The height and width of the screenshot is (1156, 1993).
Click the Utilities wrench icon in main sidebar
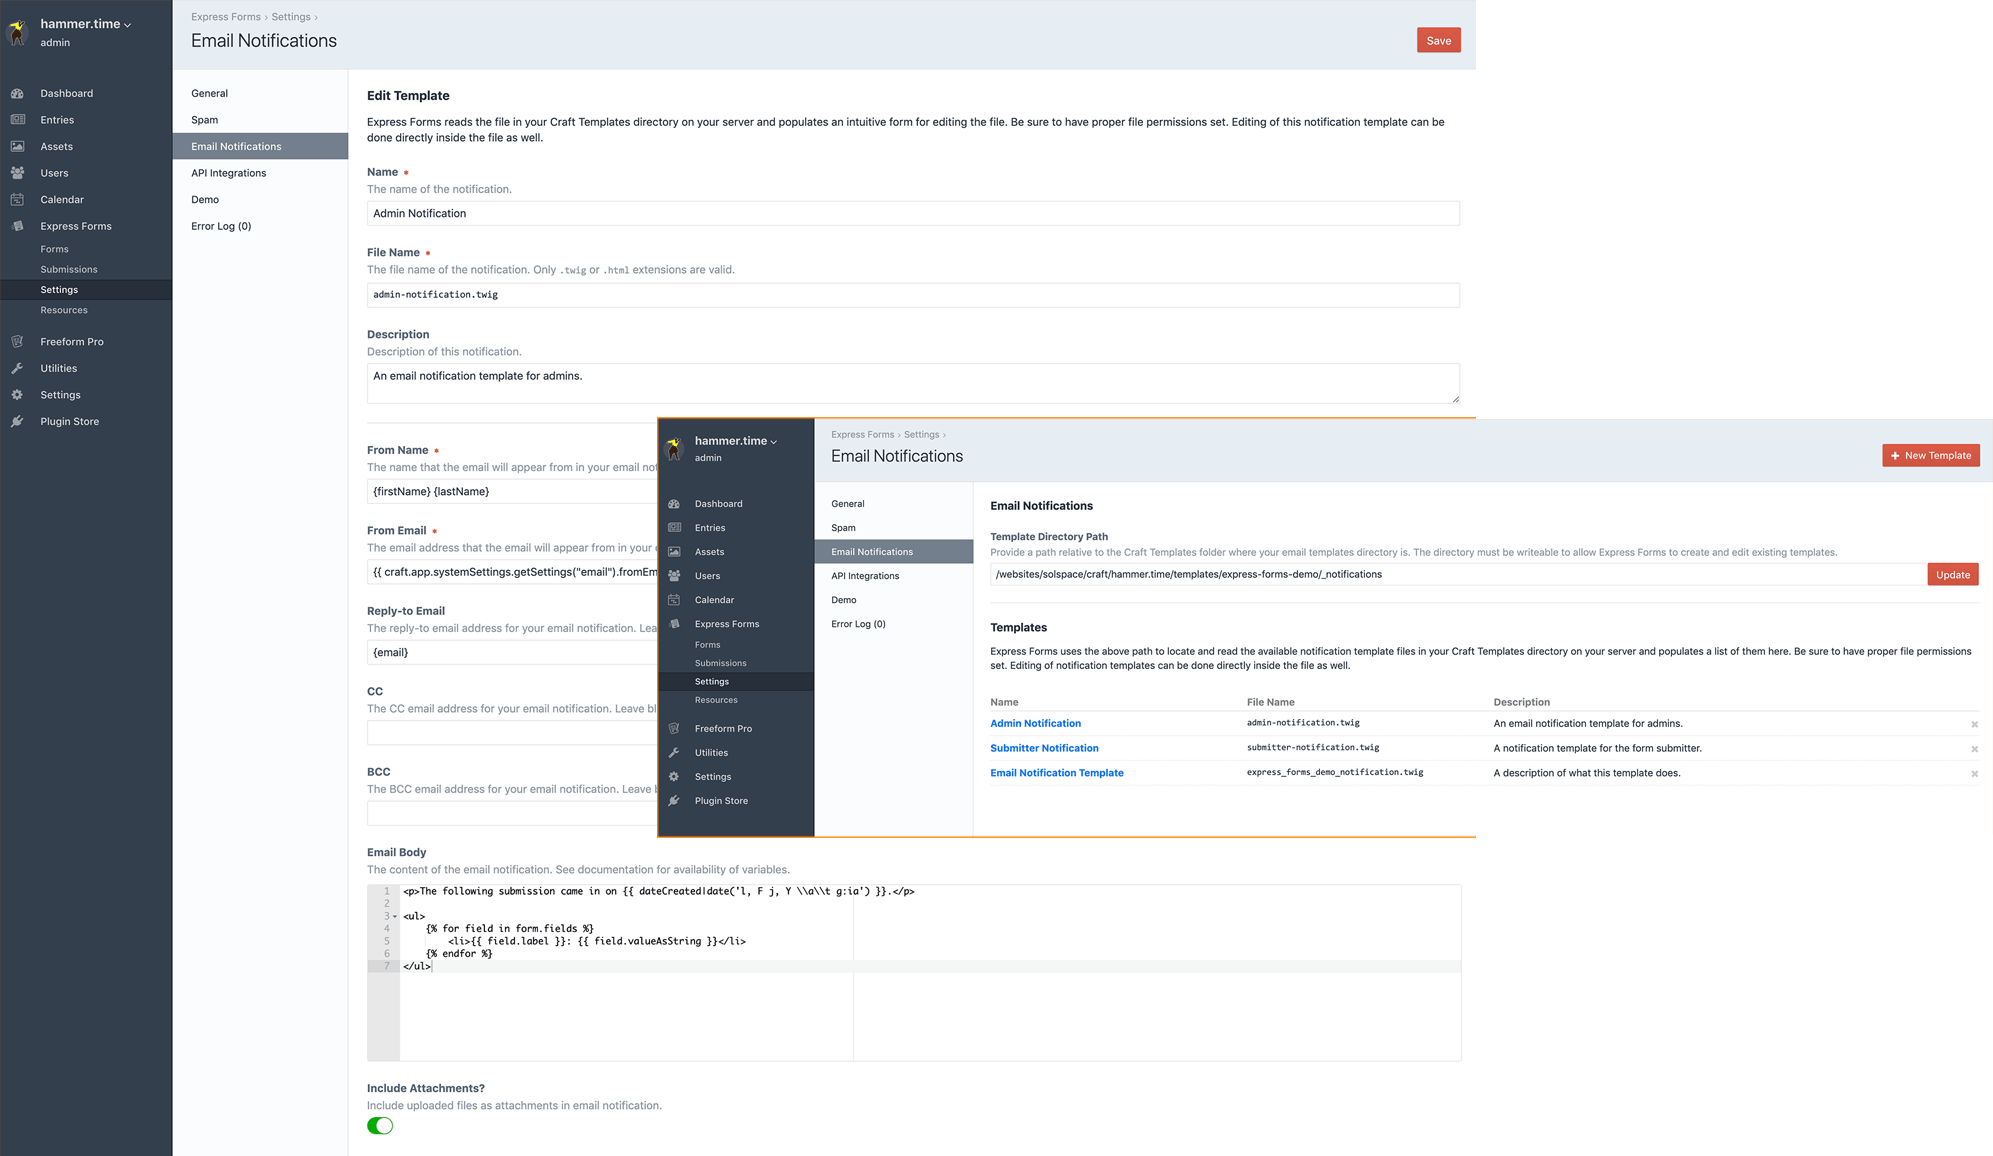click(x=17, y=368)
